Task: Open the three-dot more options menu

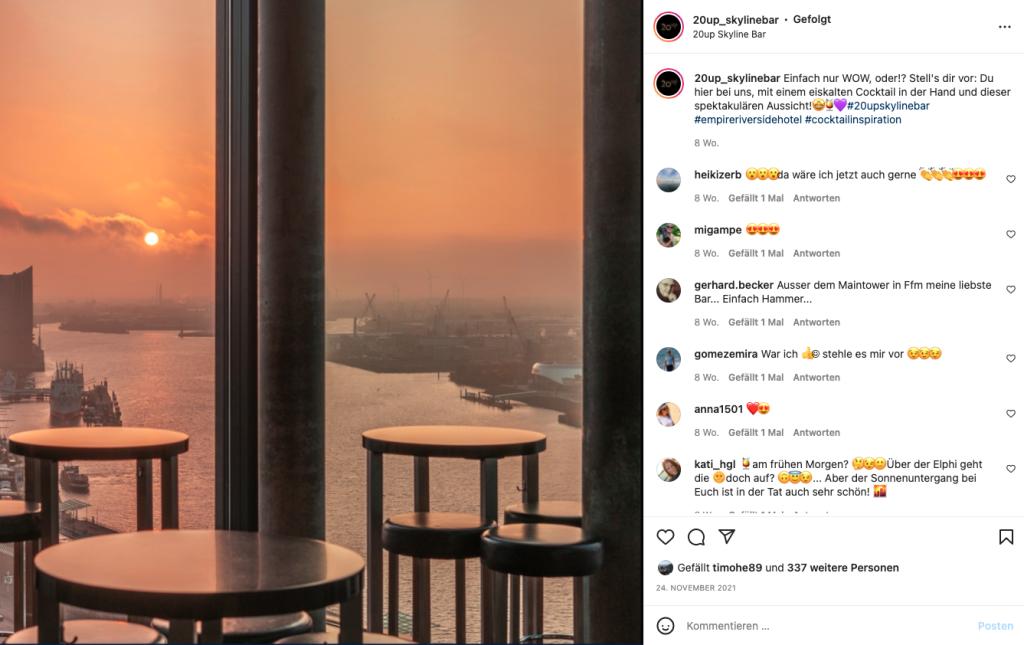Action: tap(1004, 27)
